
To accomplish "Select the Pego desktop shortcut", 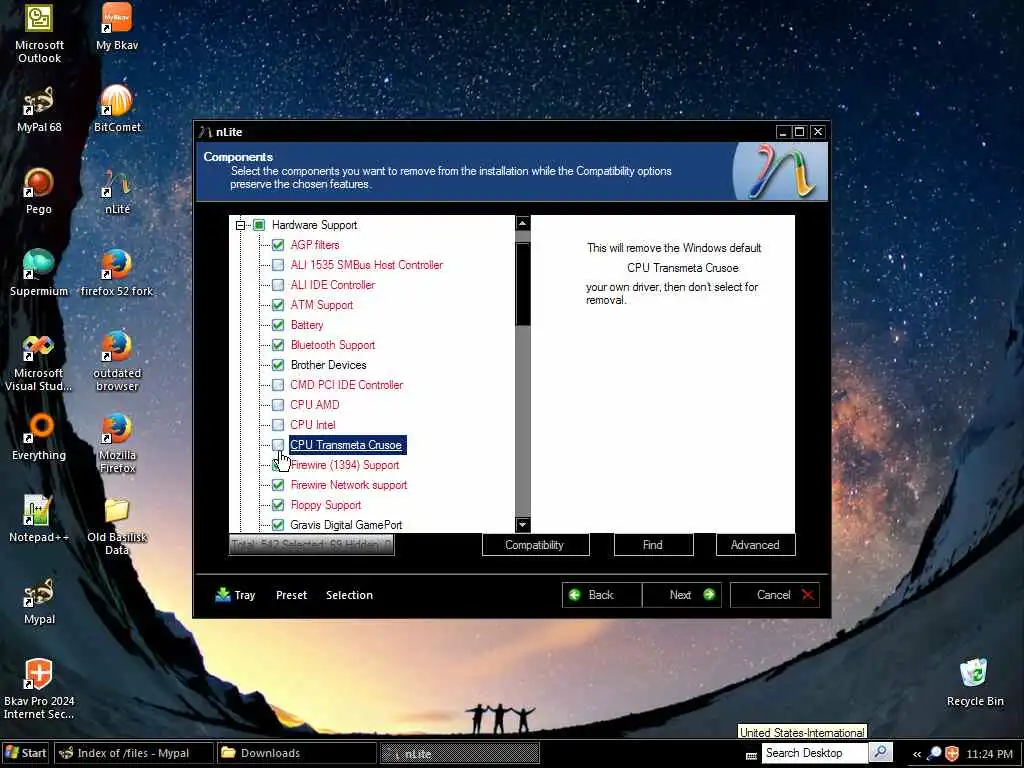I will coord(39,192).
